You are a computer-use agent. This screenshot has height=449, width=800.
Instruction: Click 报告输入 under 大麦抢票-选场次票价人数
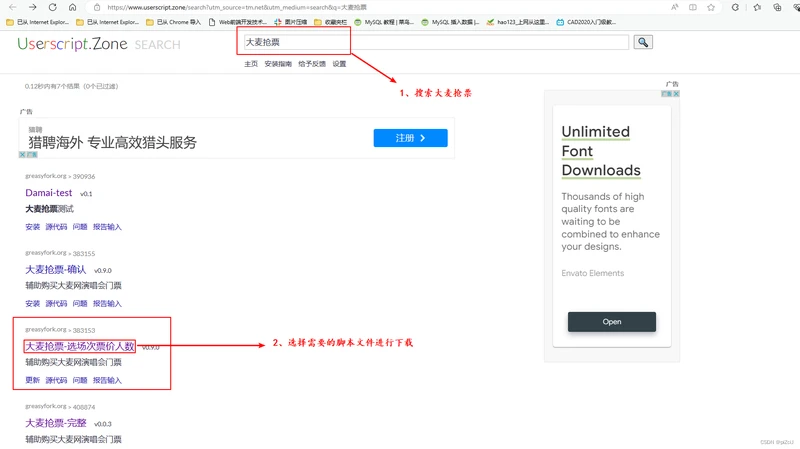[107, 380]
